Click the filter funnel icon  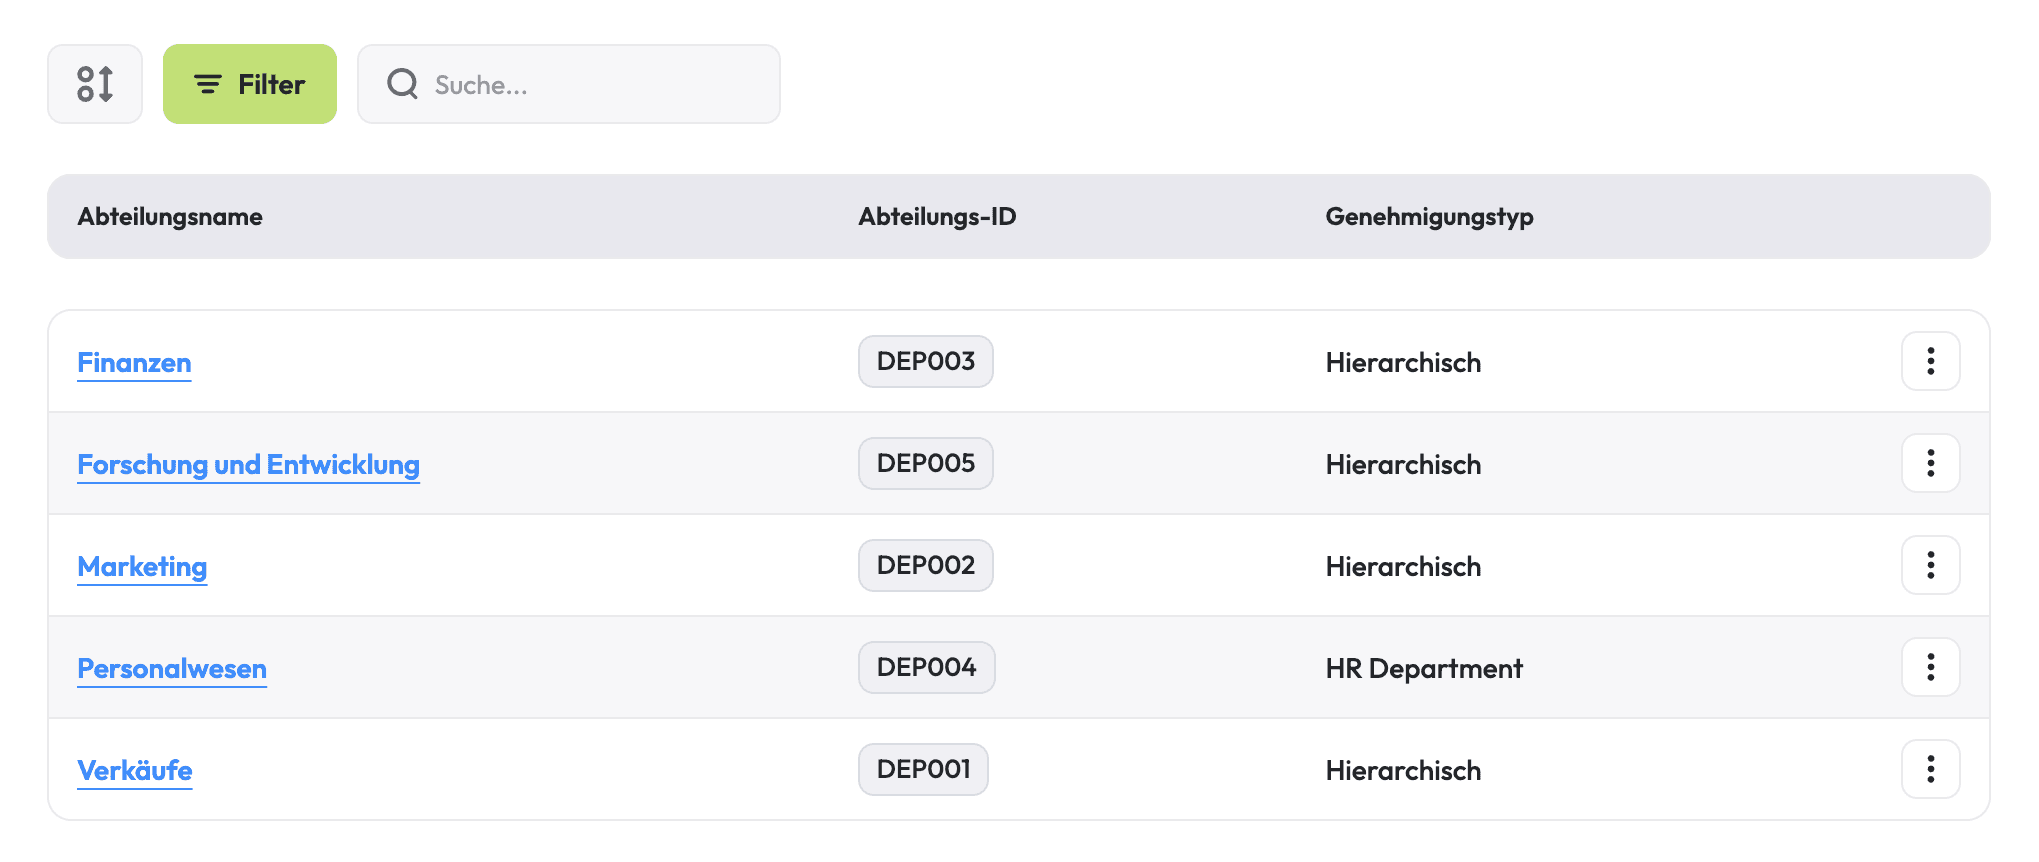click(207, 84)
